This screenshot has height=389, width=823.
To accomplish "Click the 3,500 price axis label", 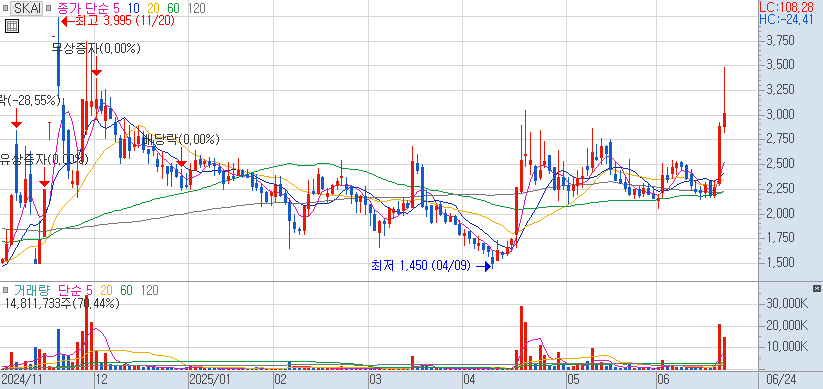I will [x=780, y=65].
